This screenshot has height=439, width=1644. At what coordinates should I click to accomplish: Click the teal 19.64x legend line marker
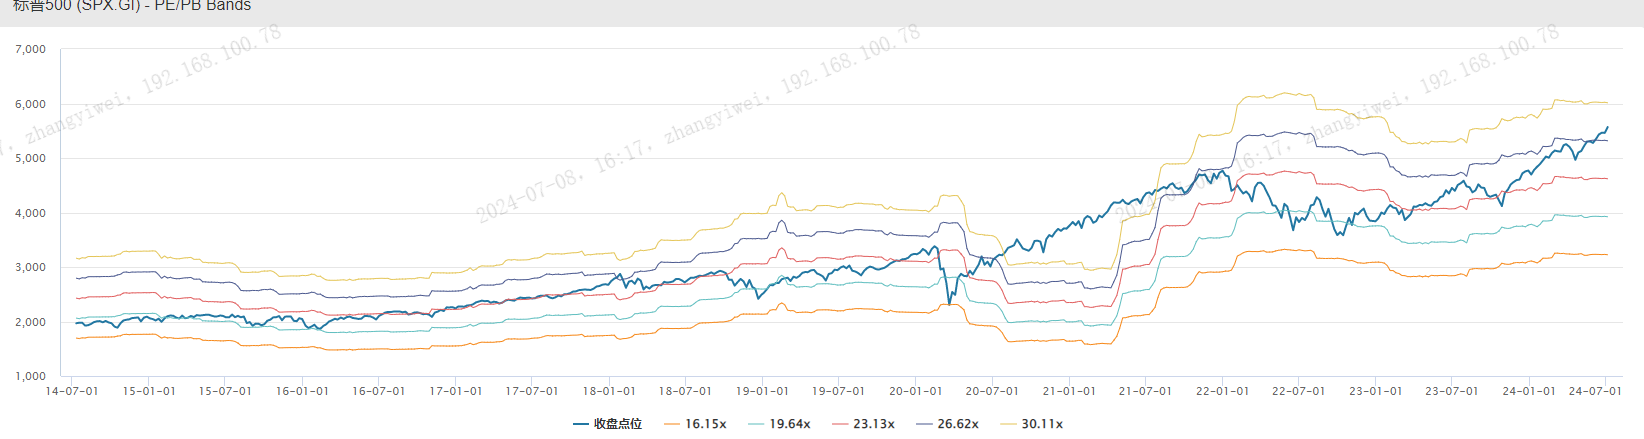756,424
